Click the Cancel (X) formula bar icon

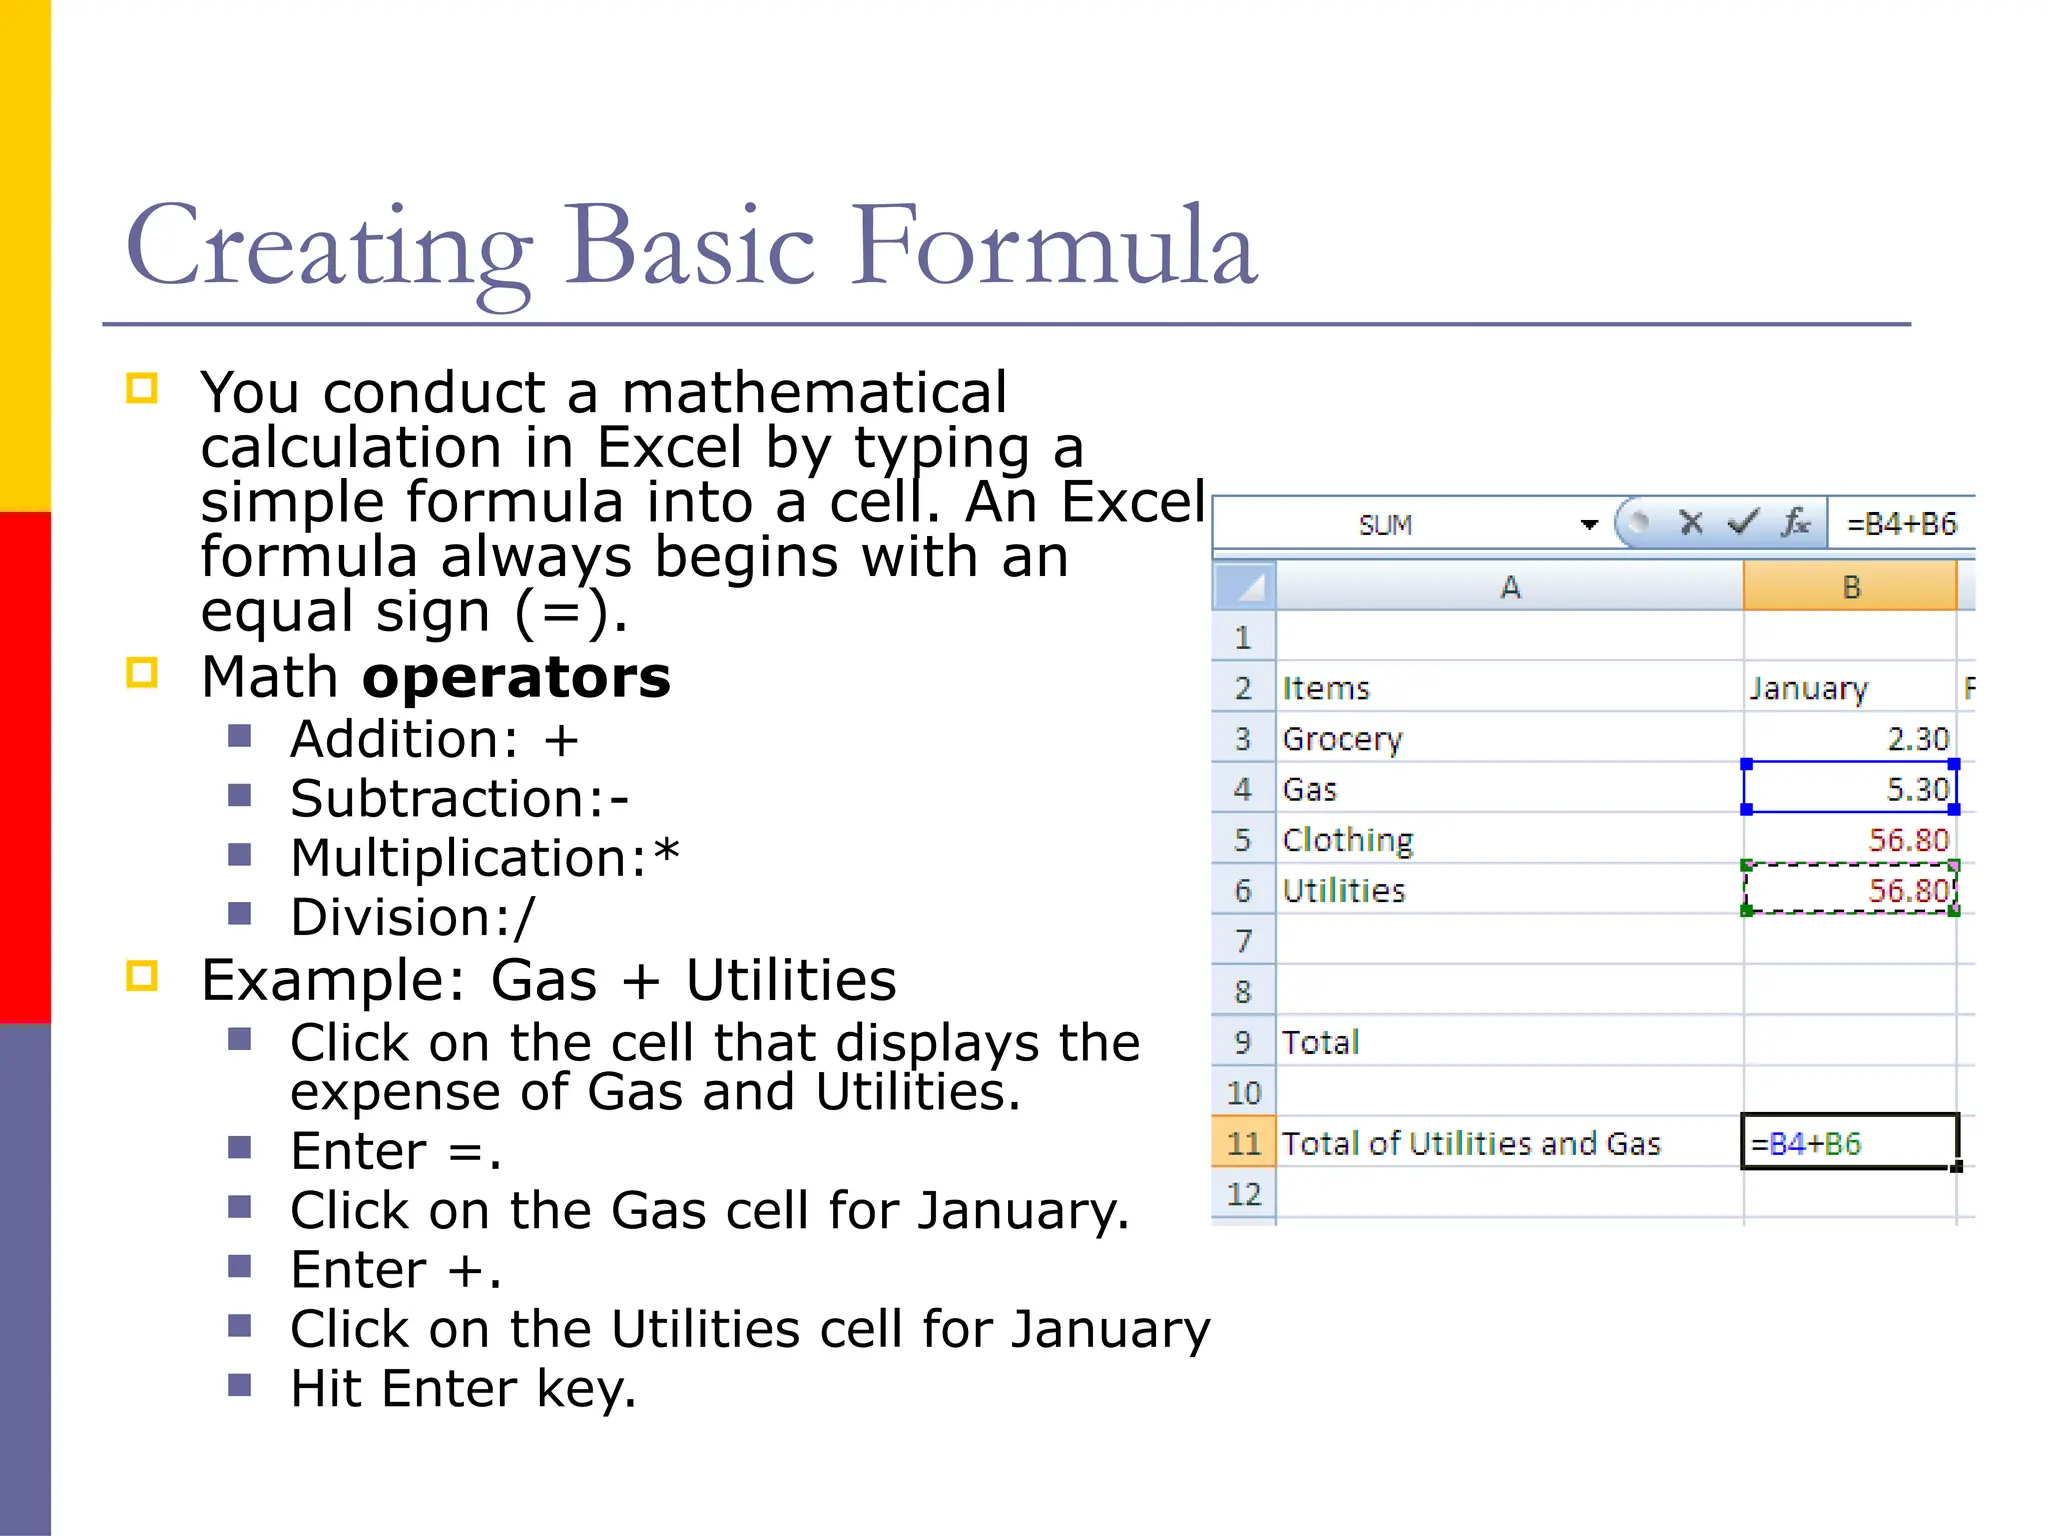click(1691, 523)
